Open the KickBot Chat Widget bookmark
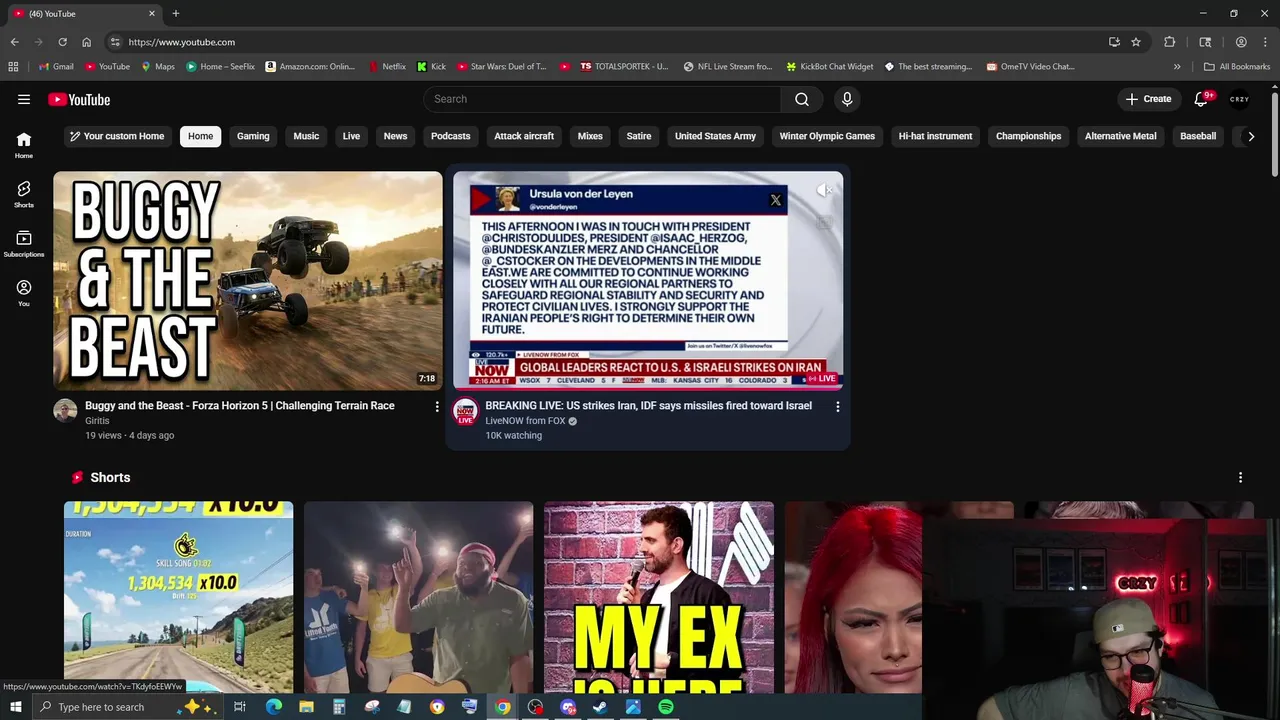 (830, 67)
